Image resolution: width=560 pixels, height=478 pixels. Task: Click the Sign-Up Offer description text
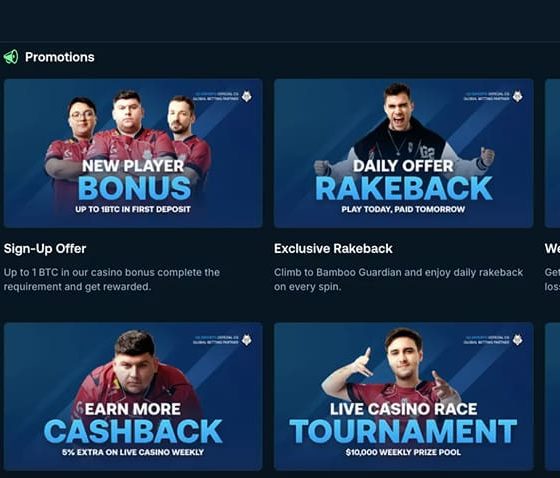pyautogui.click(x=112, y=279)
